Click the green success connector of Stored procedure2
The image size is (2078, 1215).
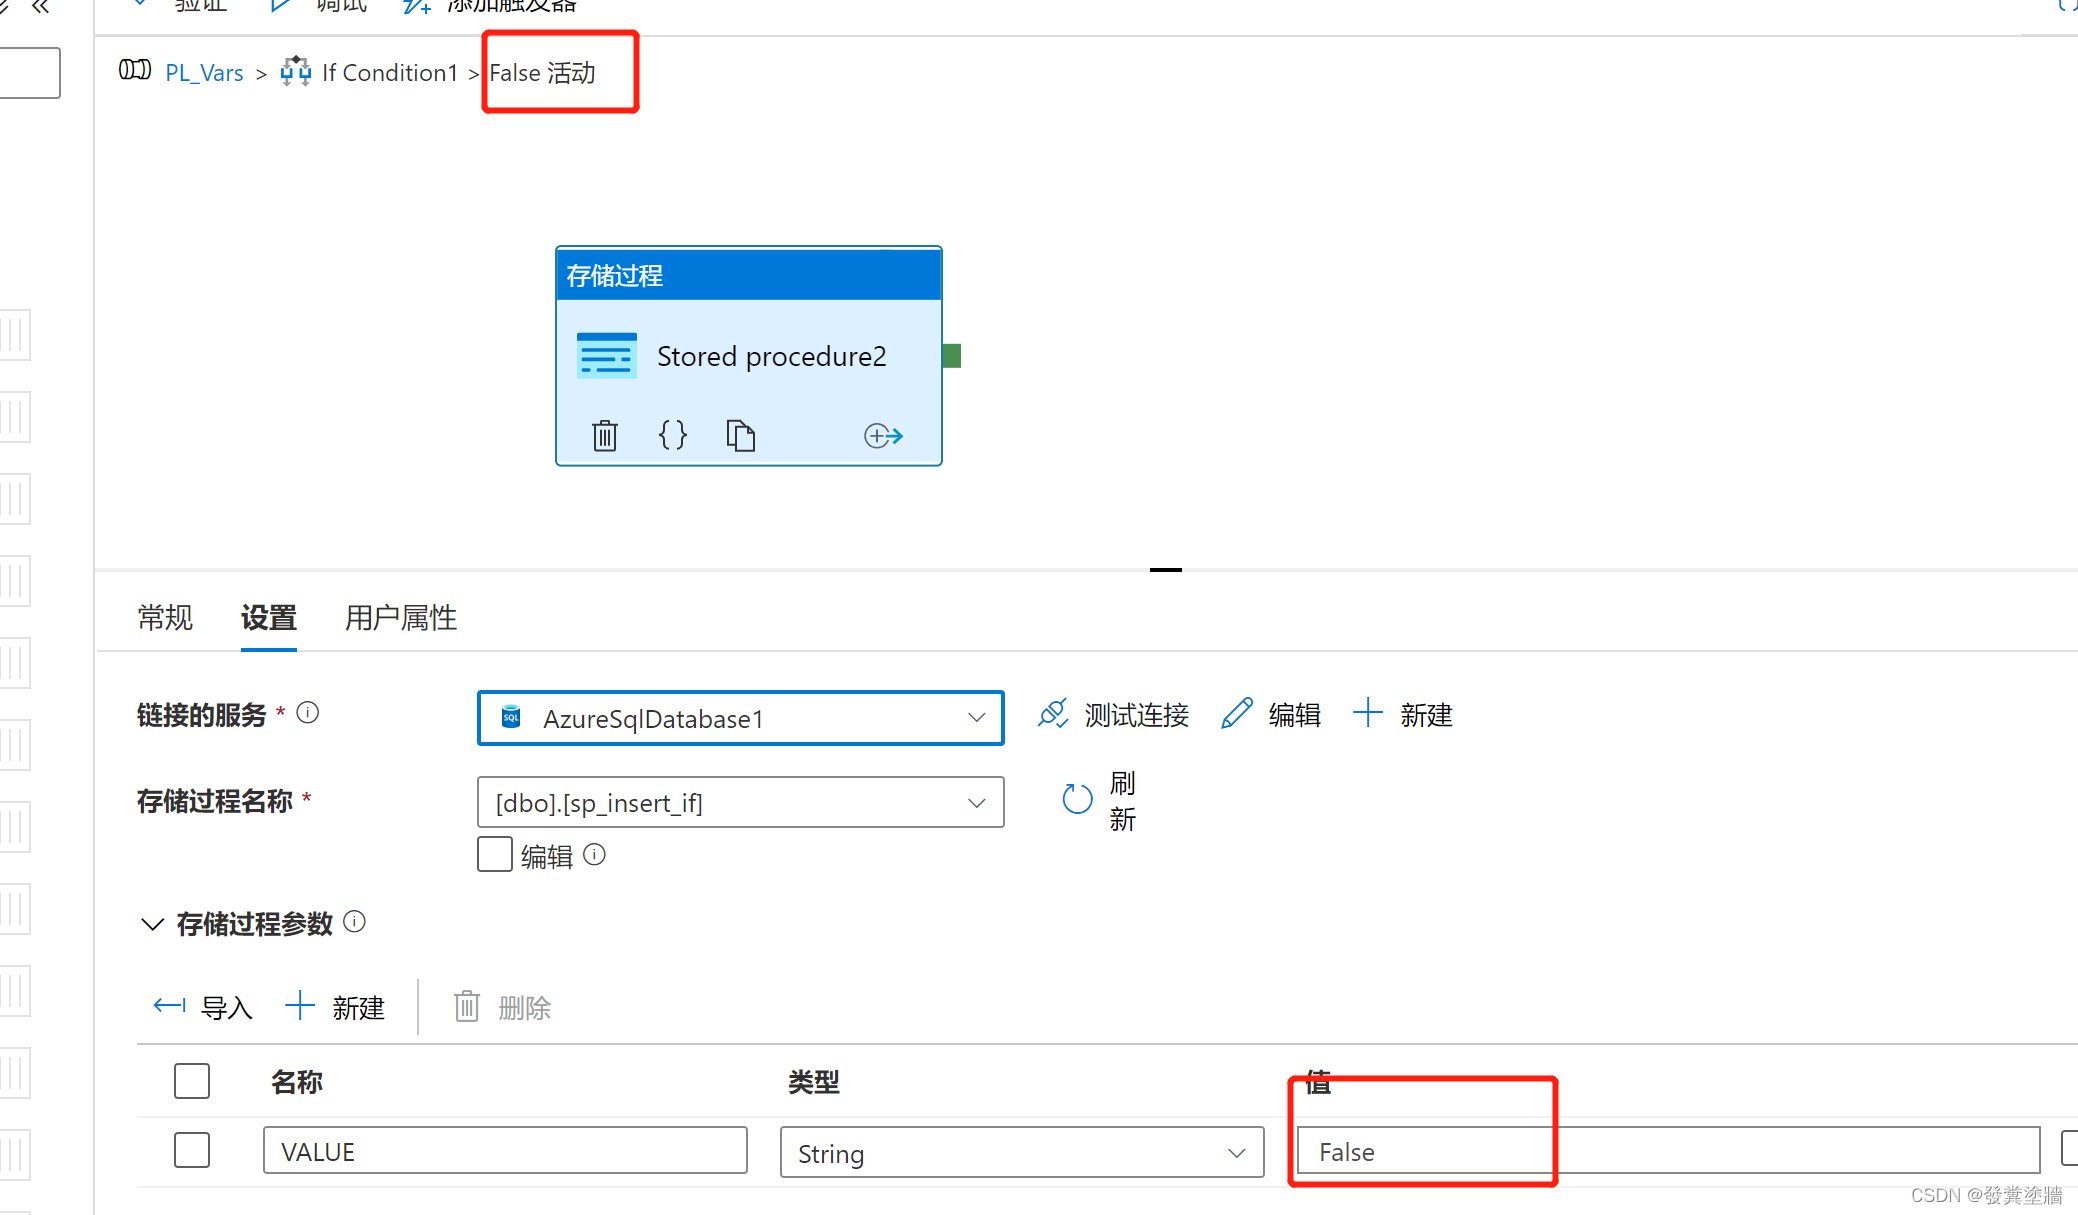click(x=952, y=356)
